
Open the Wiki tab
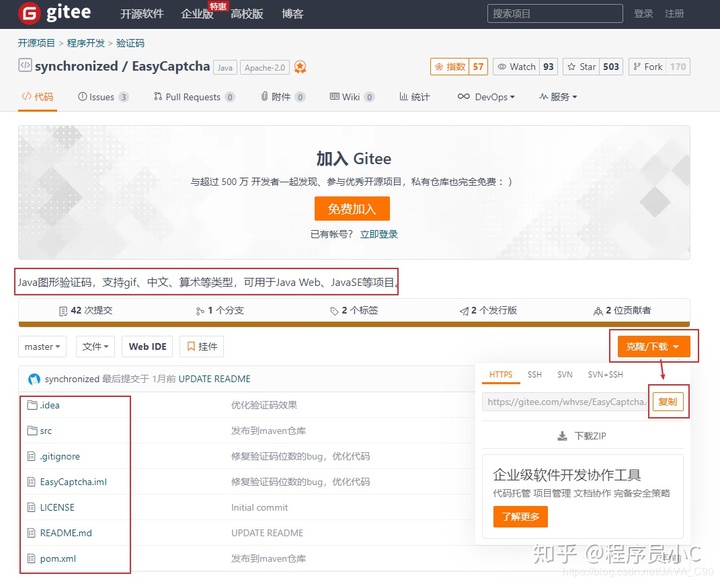coord(352,97)
